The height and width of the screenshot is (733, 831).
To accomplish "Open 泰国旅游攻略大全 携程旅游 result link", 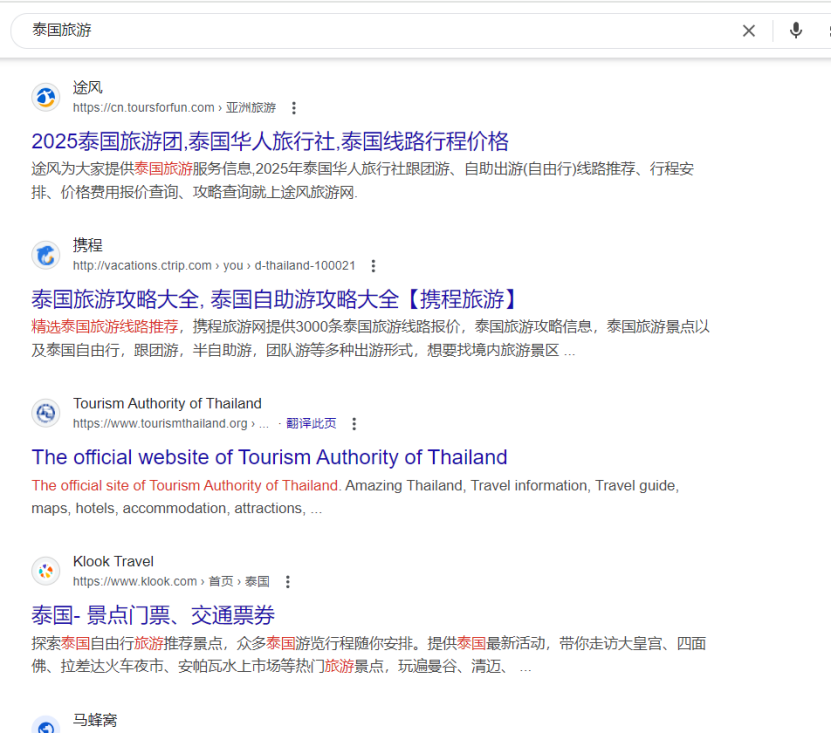I will pos(275,299).
